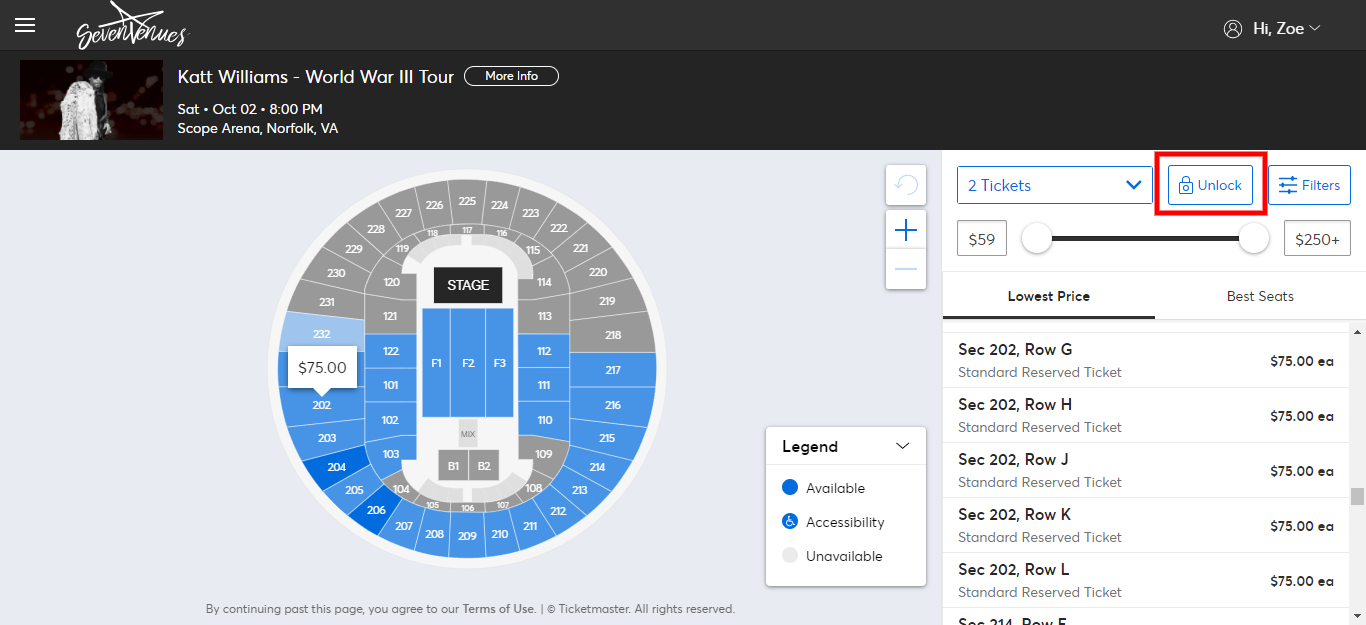Click the maximum price slider handle
Viewport: 1366px width, 625px height.
coord(1253,238)
